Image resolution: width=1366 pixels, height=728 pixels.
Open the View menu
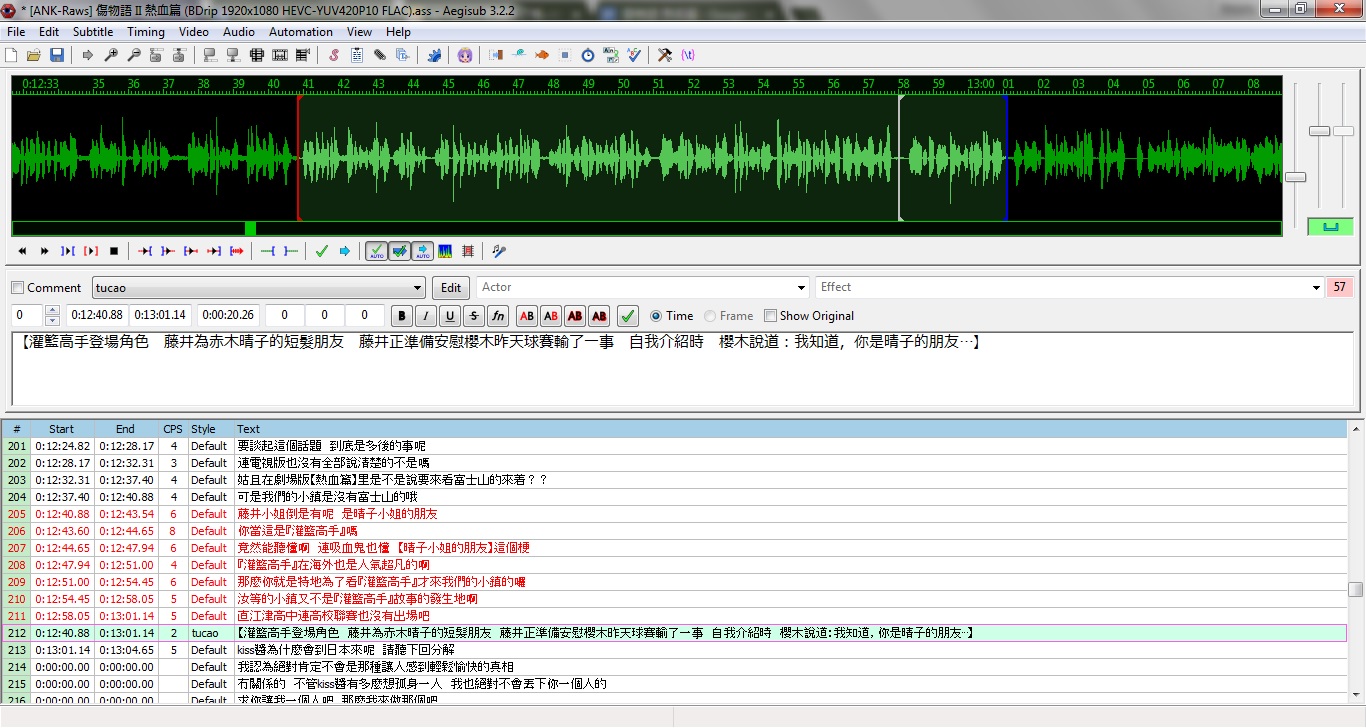point(360,32)
